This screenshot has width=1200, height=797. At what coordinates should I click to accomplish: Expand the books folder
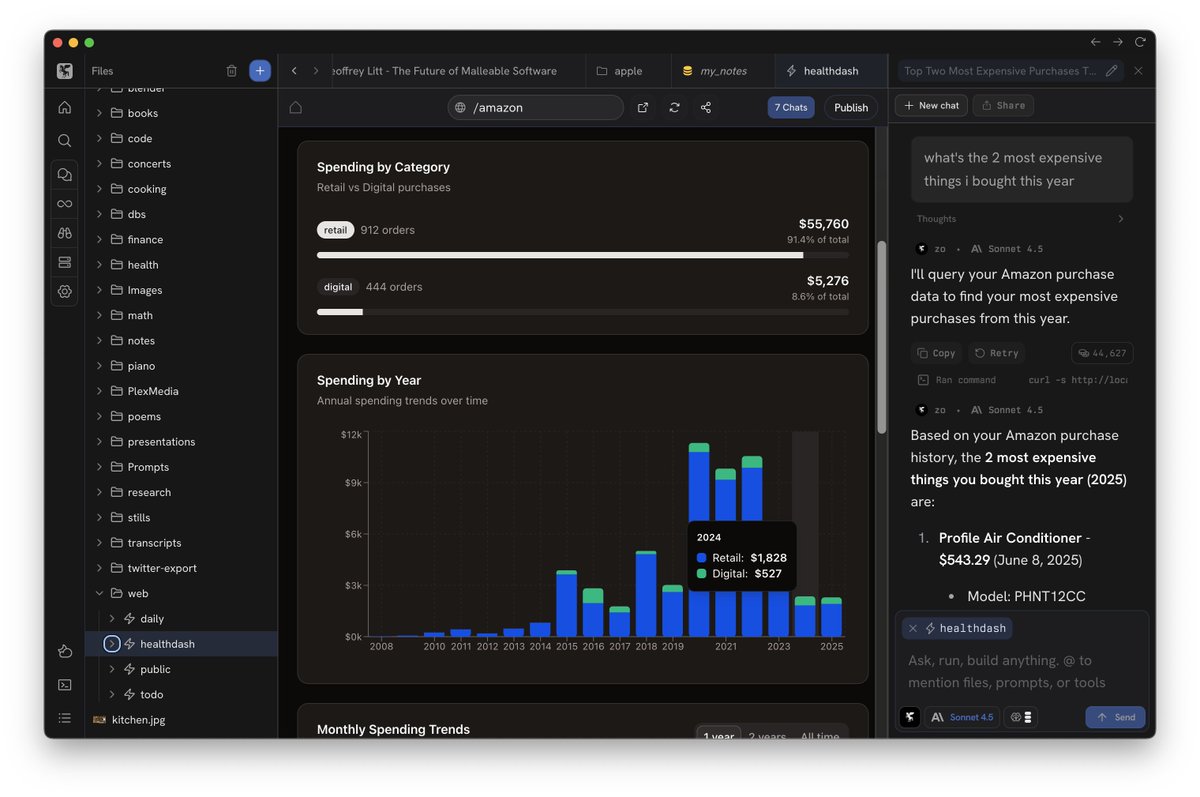[x=100, y=113]
